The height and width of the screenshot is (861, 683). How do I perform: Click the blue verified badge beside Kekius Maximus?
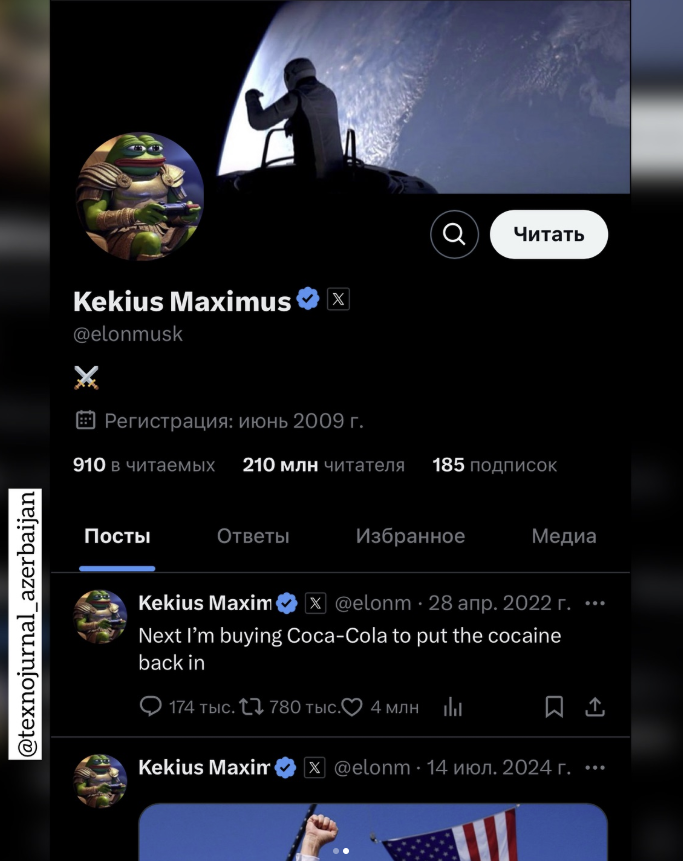(307, 299)
